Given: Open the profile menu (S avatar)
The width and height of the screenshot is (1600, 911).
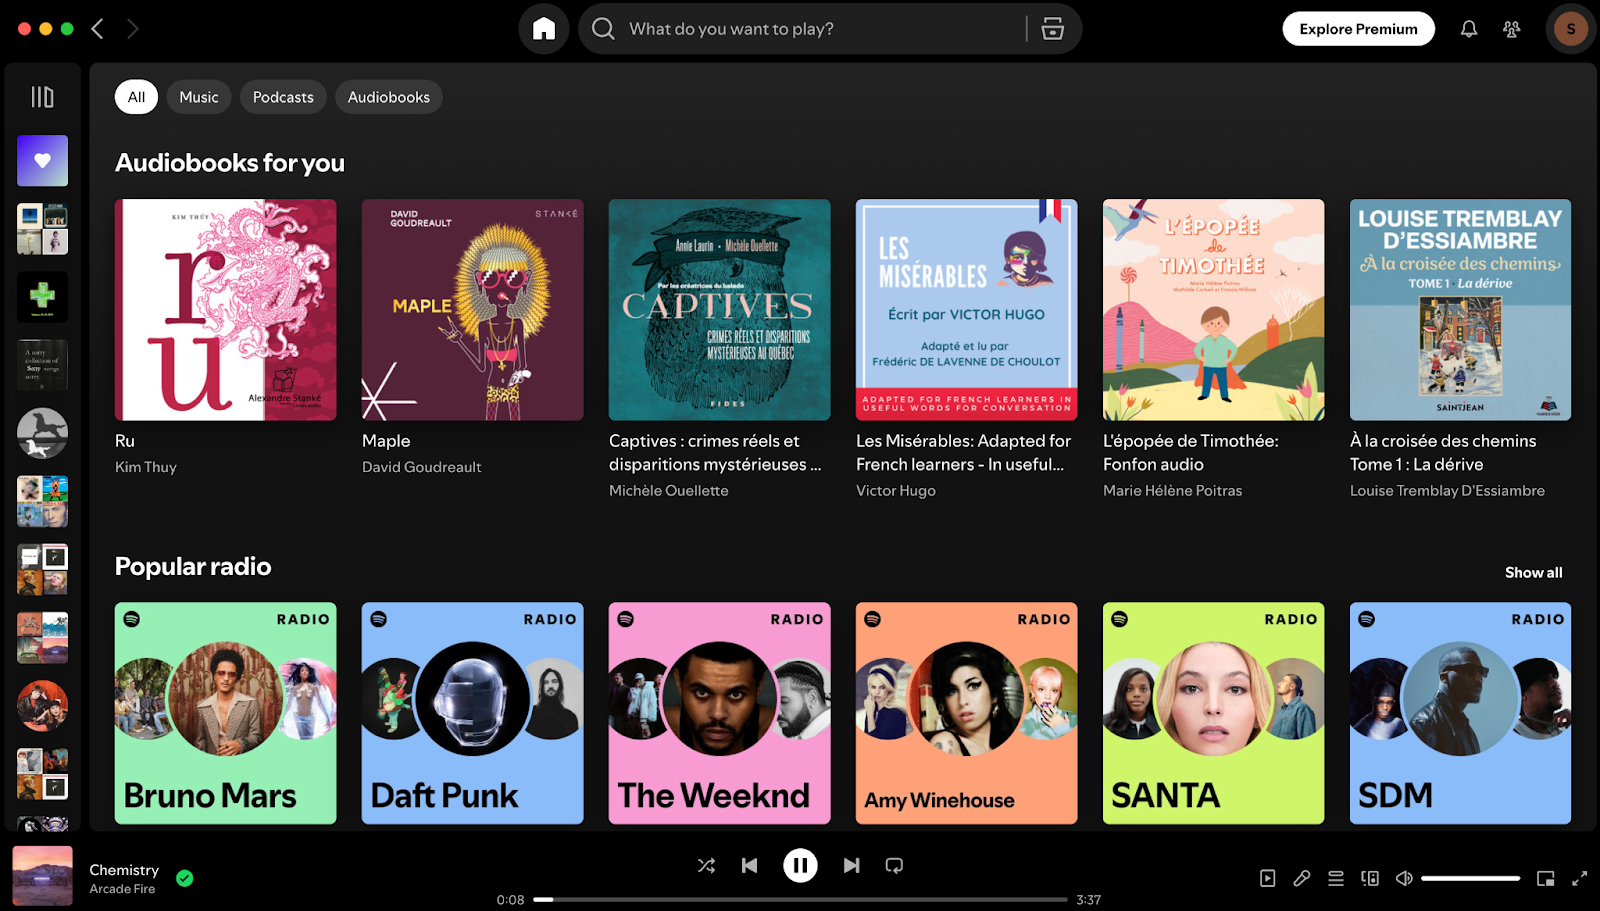Looking at the screenshot, I should 1570,28.
